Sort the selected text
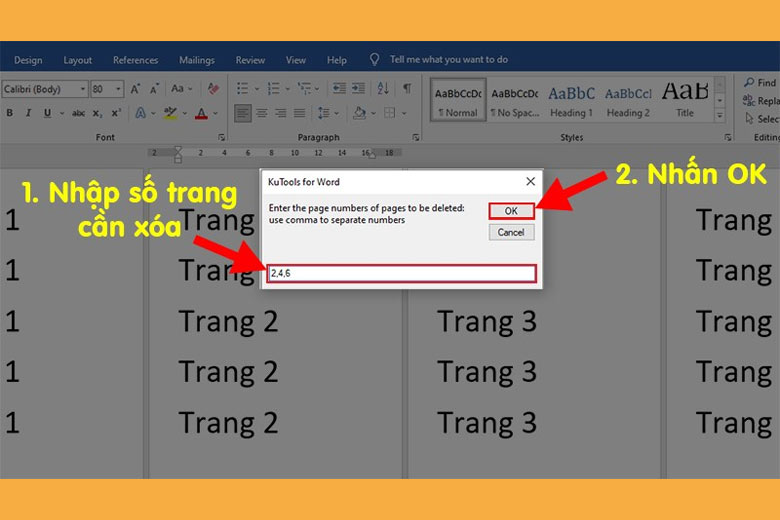 pyautogui.click(x=383, y=89)
